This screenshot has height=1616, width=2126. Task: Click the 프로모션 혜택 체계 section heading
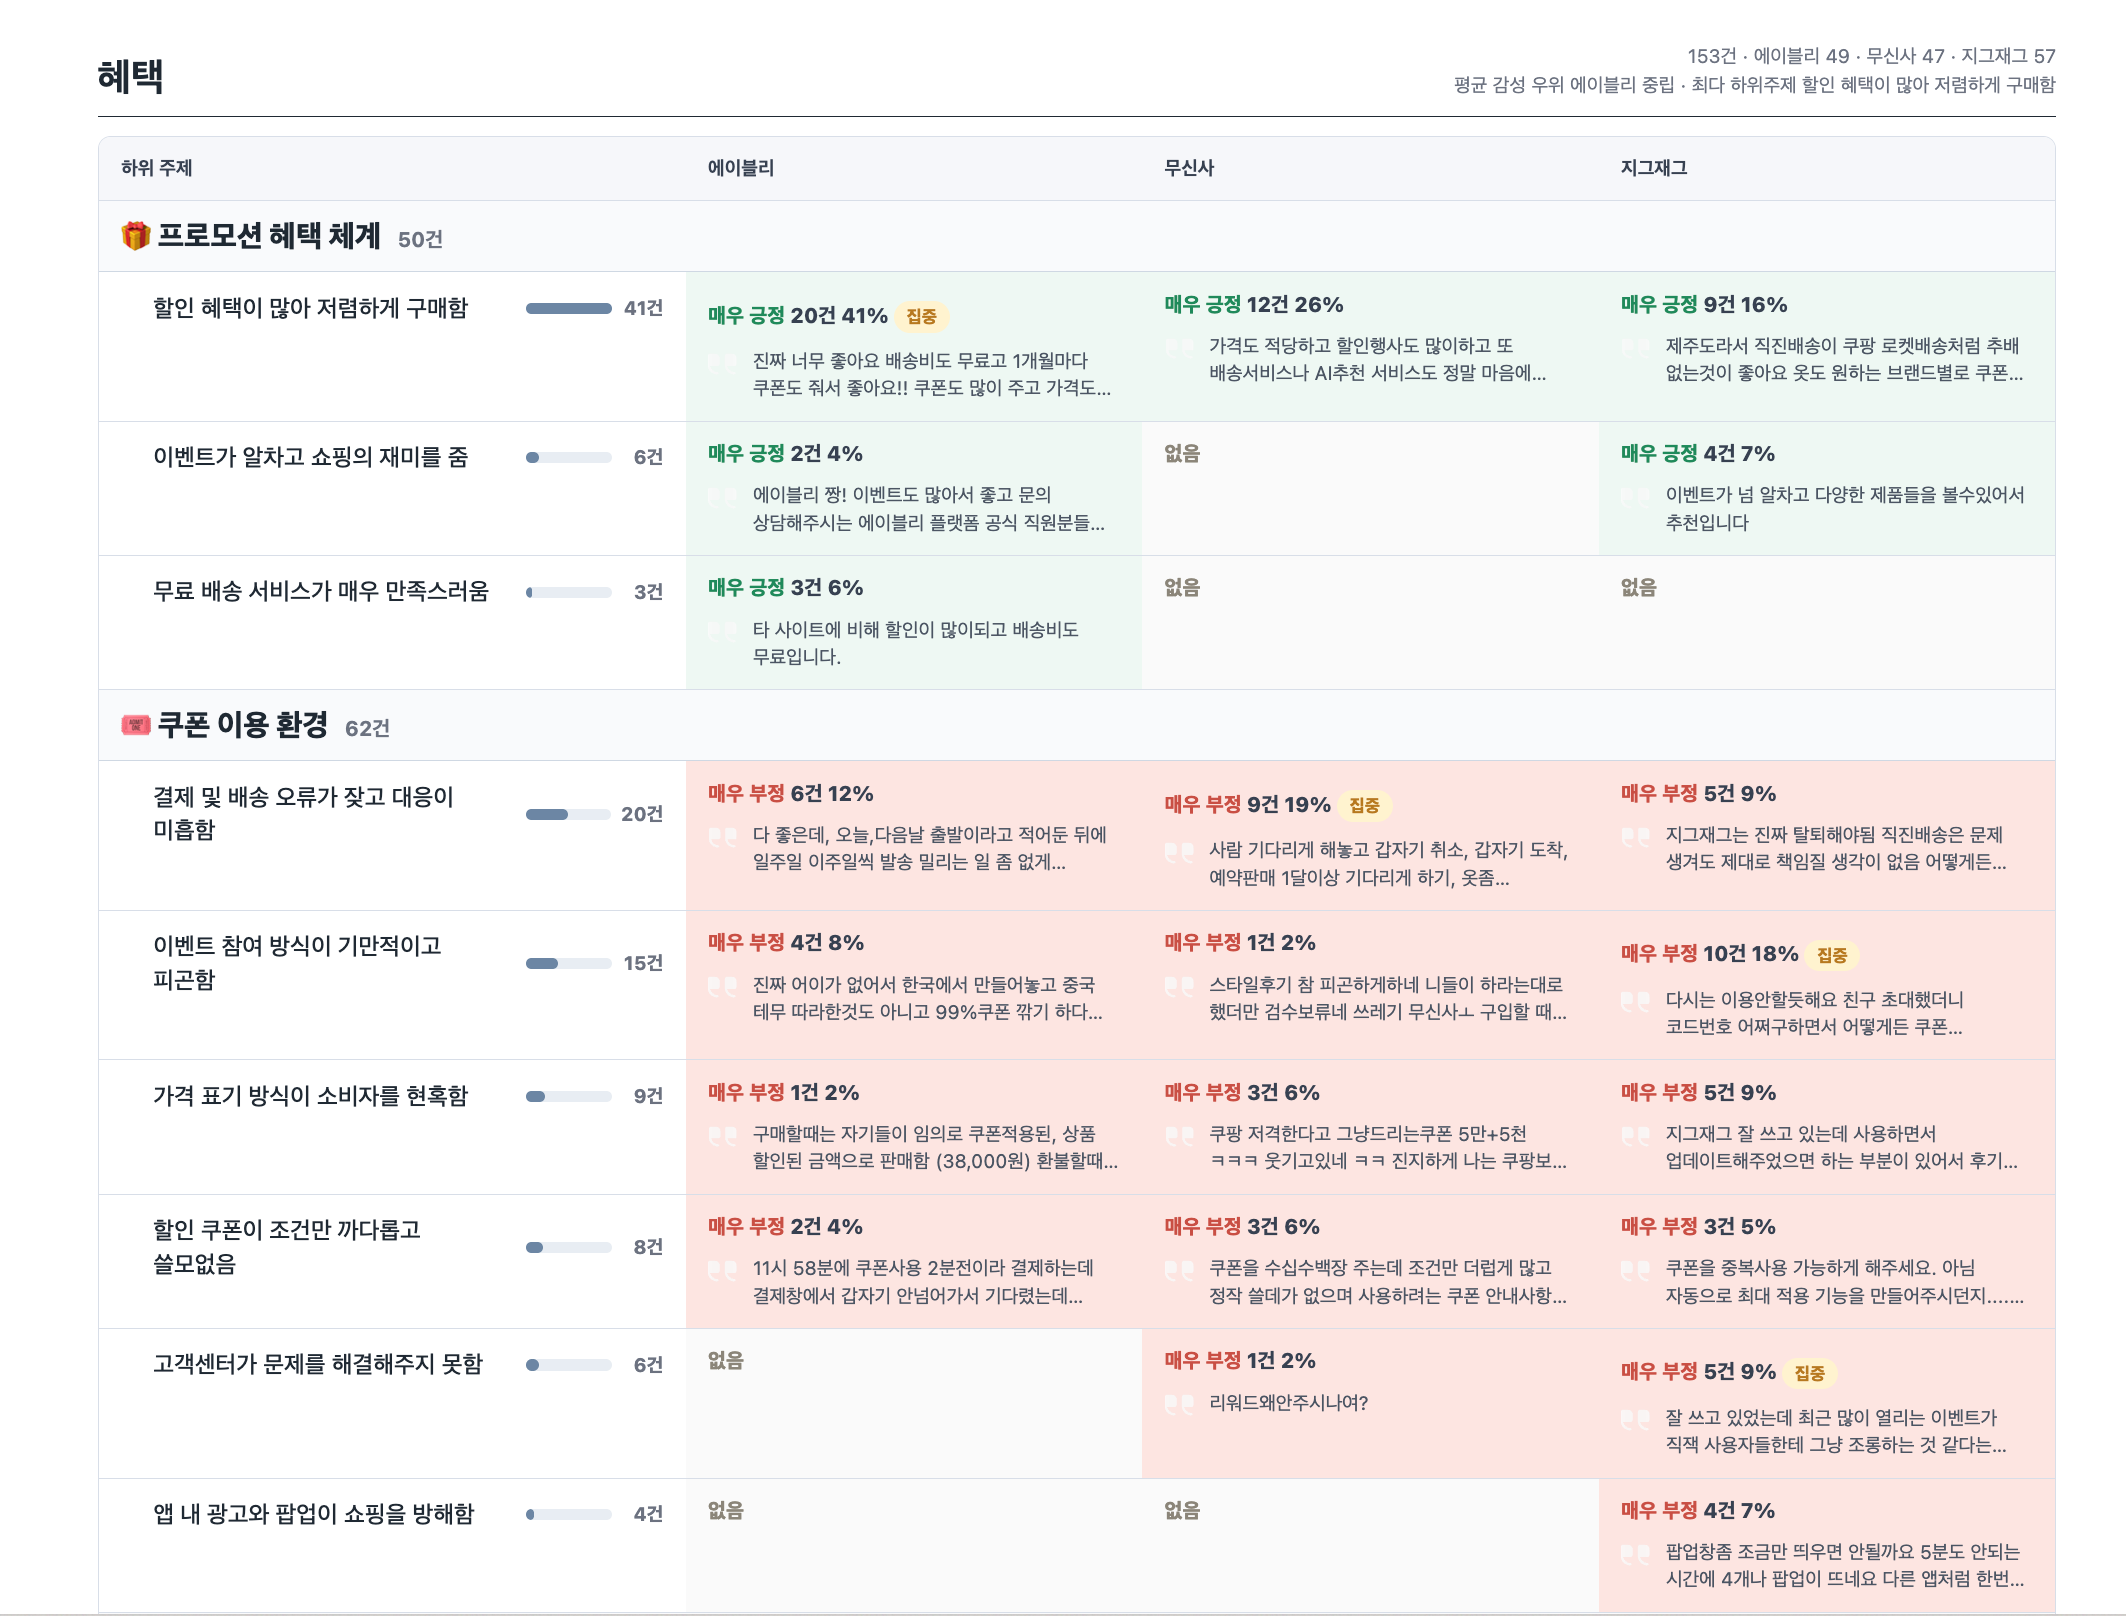[x=269, y=236]
